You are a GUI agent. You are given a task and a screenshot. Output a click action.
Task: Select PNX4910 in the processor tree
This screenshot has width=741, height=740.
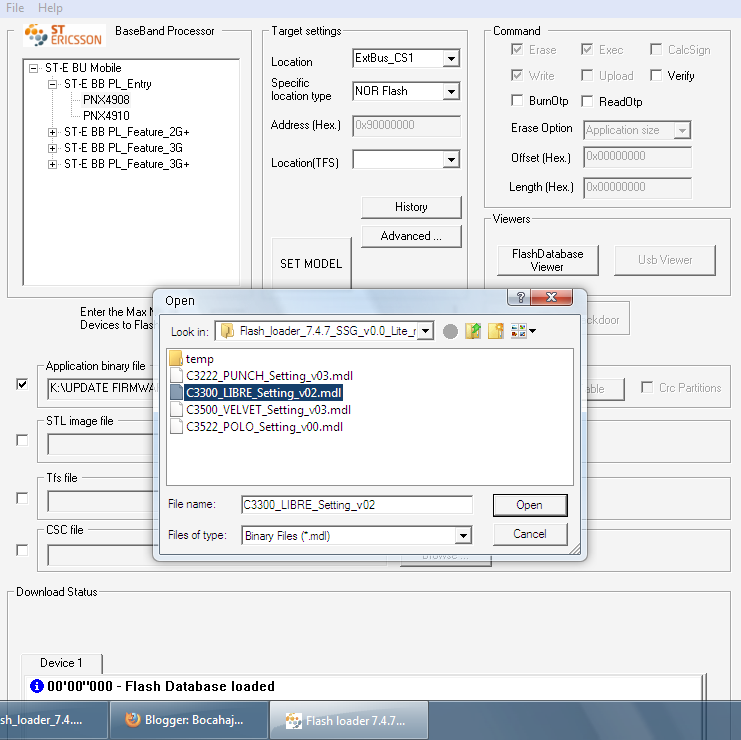click(x=106, y=116)
